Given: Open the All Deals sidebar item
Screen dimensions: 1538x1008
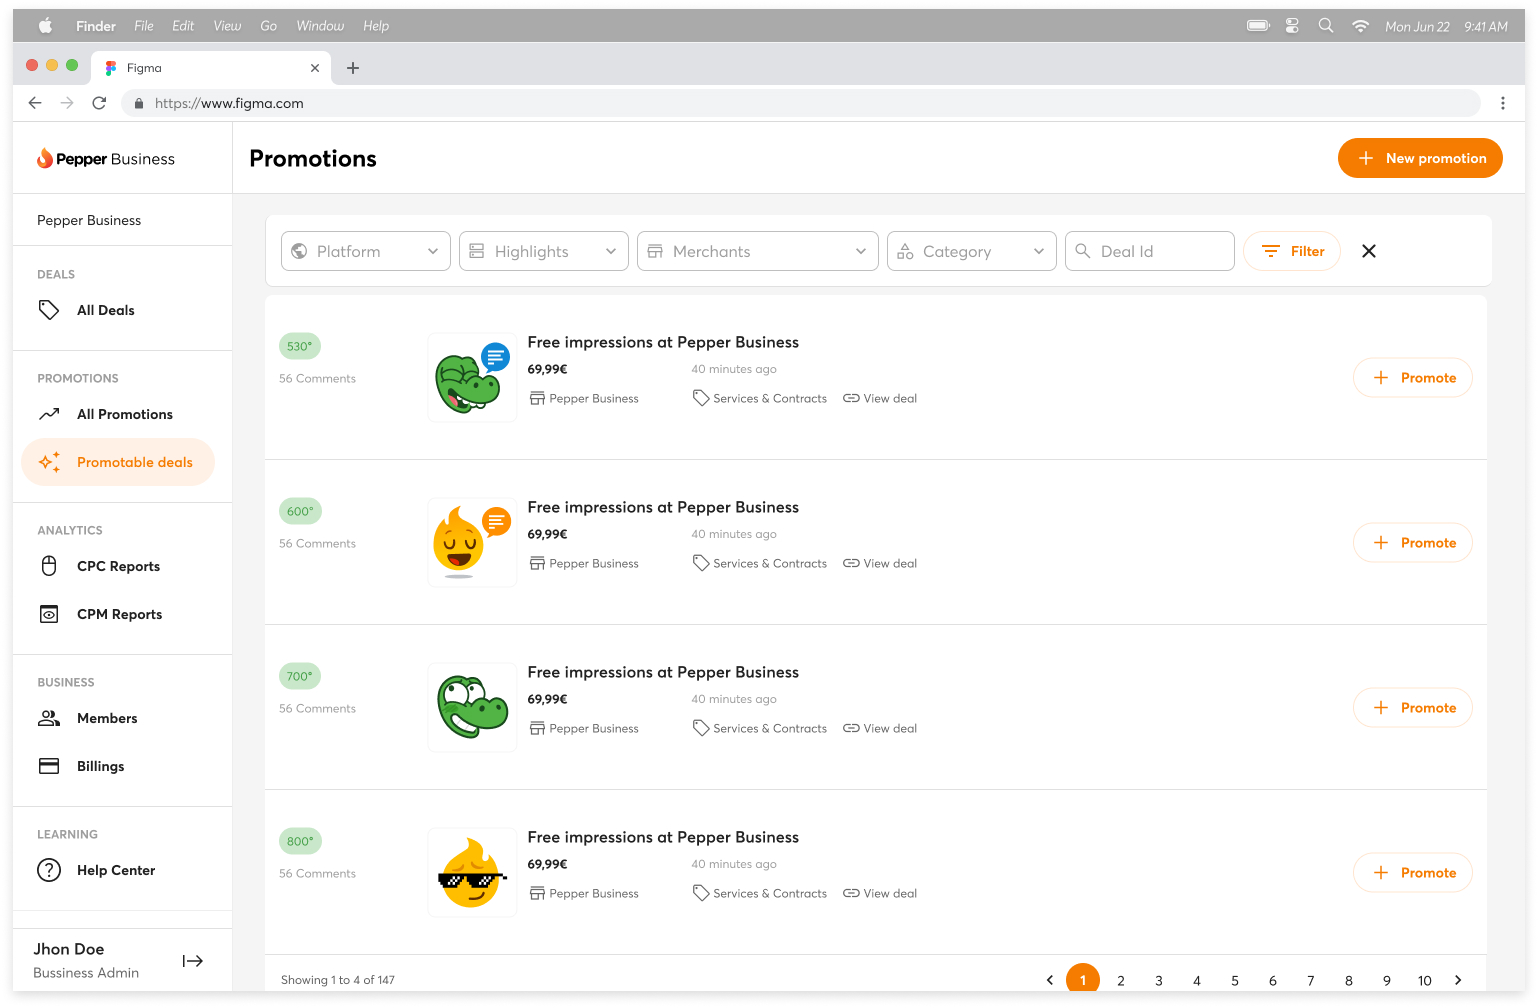Looking at the screenshot, I should 118,310.
